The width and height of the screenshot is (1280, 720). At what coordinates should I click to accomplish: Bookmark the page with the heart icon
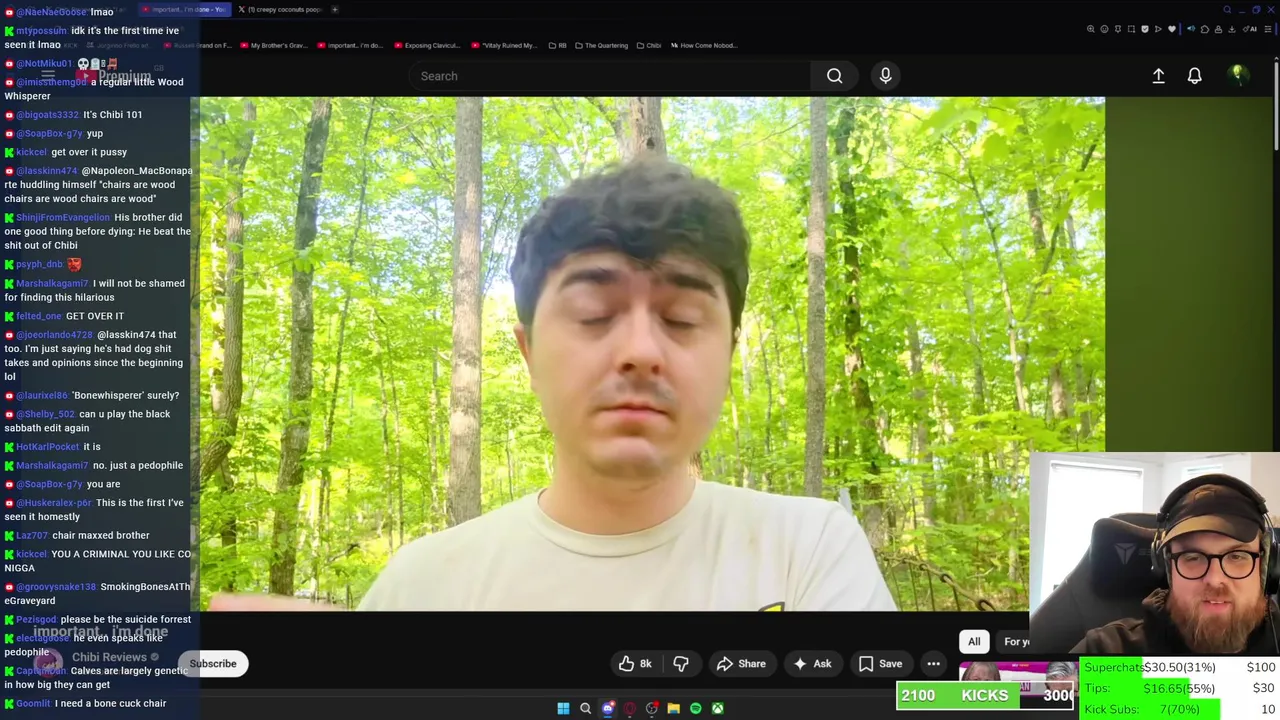1172,29
